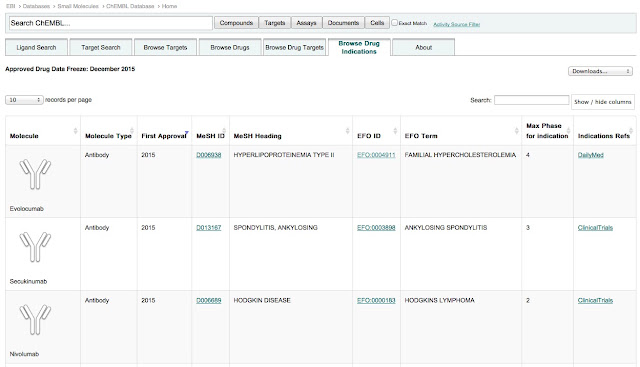
Task: Click the Home breadcrumb link
Action: [169, 6]
